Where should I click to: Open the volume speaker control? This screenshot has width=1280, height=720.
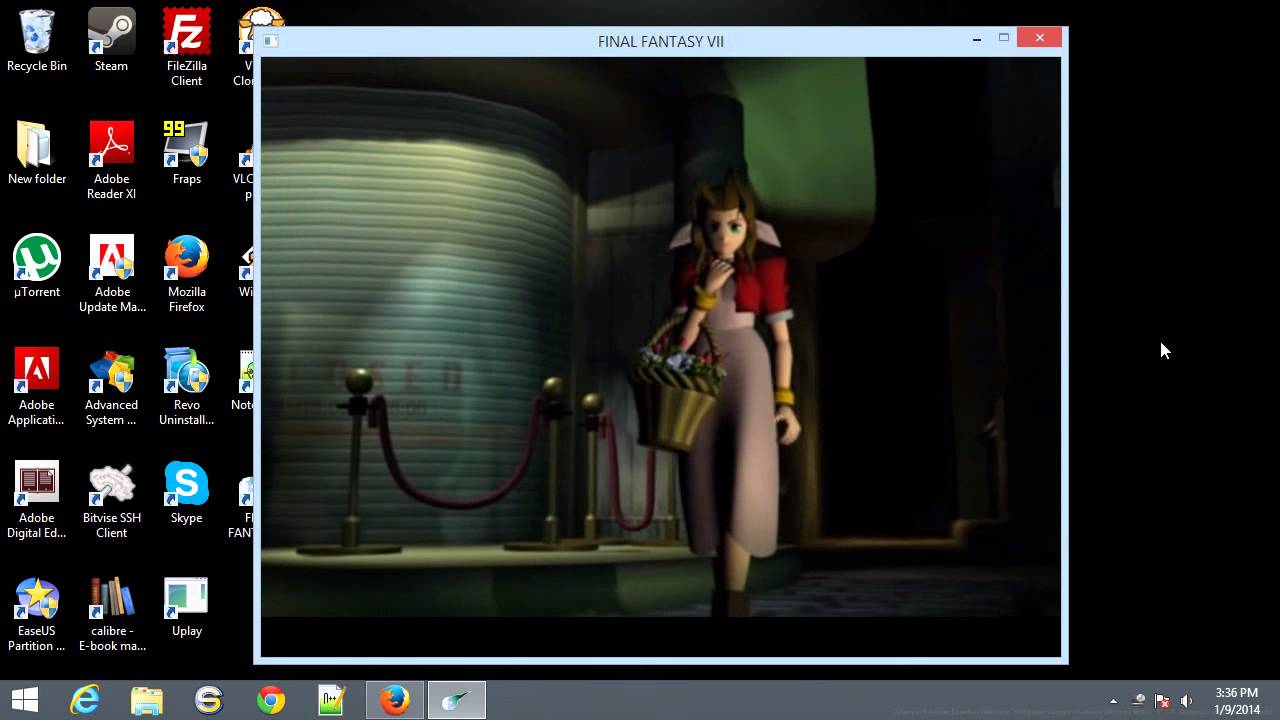pyautogui.click(x=1187, y=701)
